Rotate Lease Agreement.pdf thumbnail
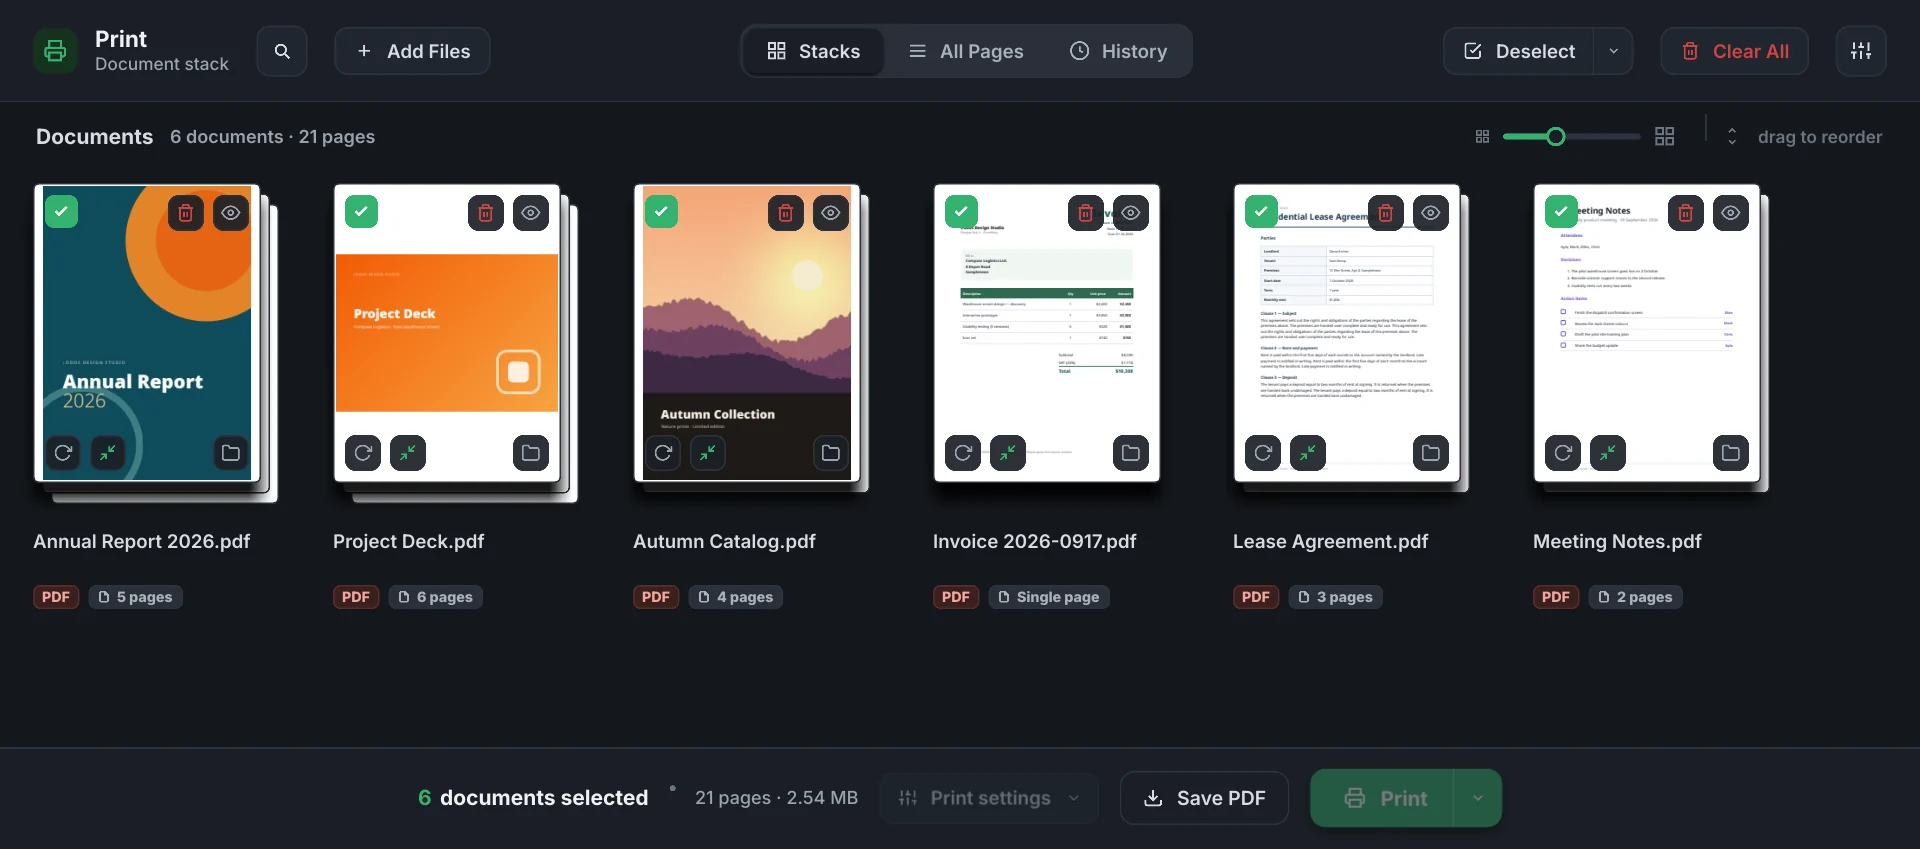1920x849 pixels. tap(1263, 453)
